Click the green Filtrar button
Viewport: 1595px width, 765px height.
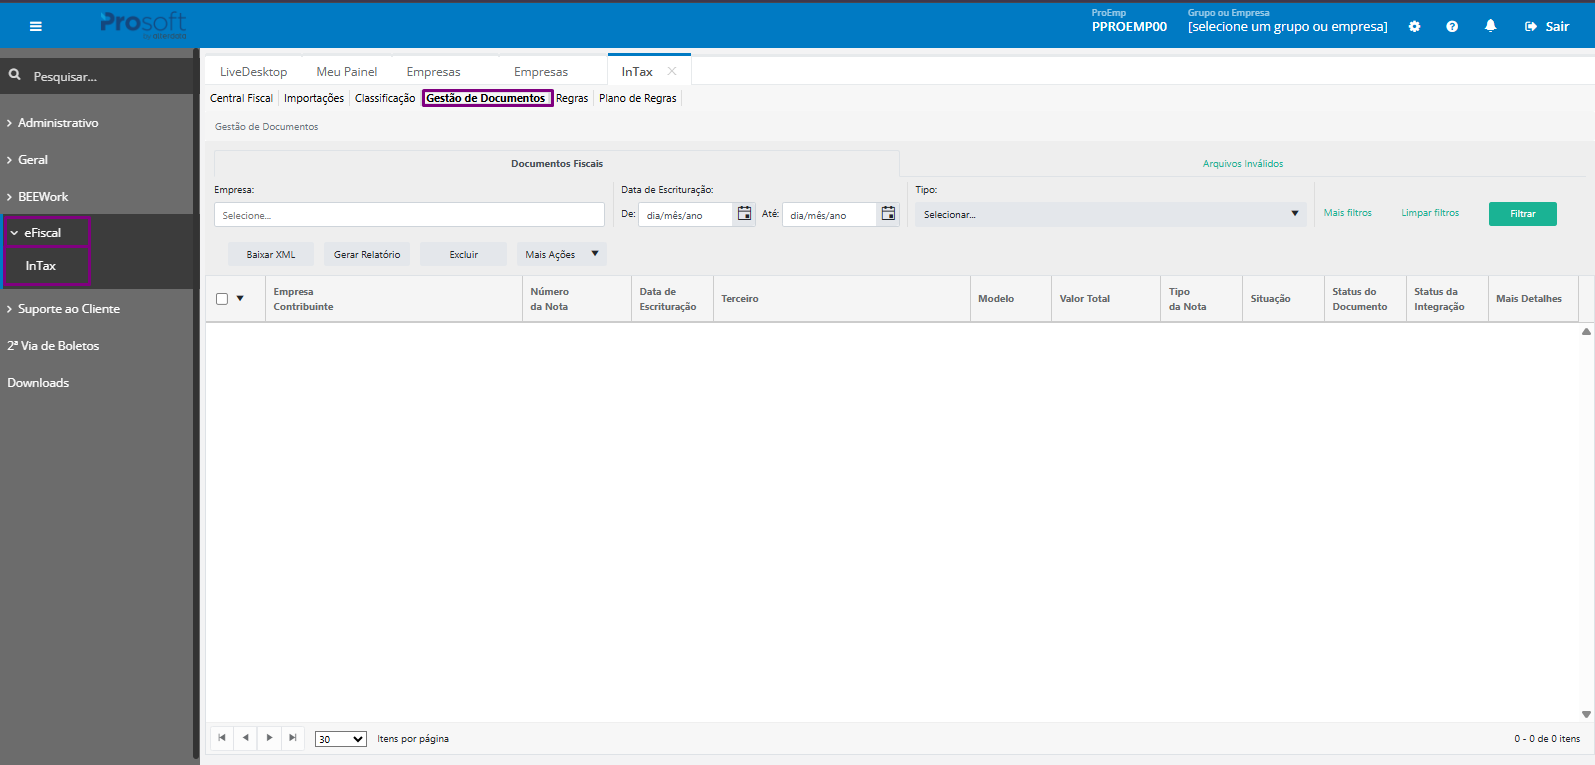pyautogui.click(x=1522, y=214)
